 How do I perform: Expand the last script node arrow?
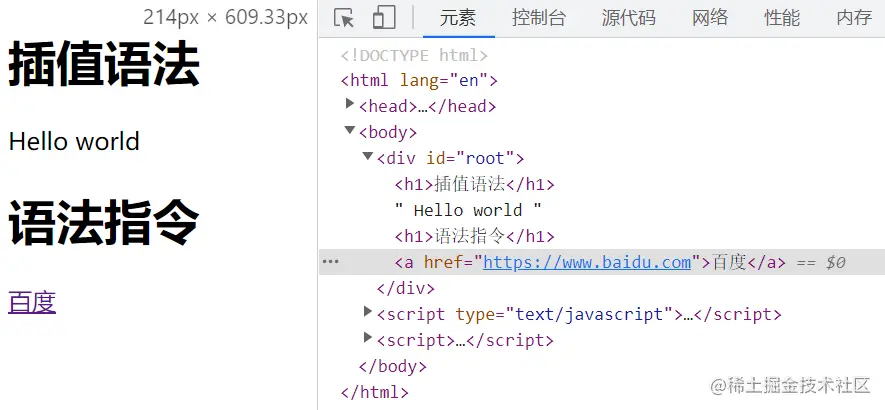368,338
